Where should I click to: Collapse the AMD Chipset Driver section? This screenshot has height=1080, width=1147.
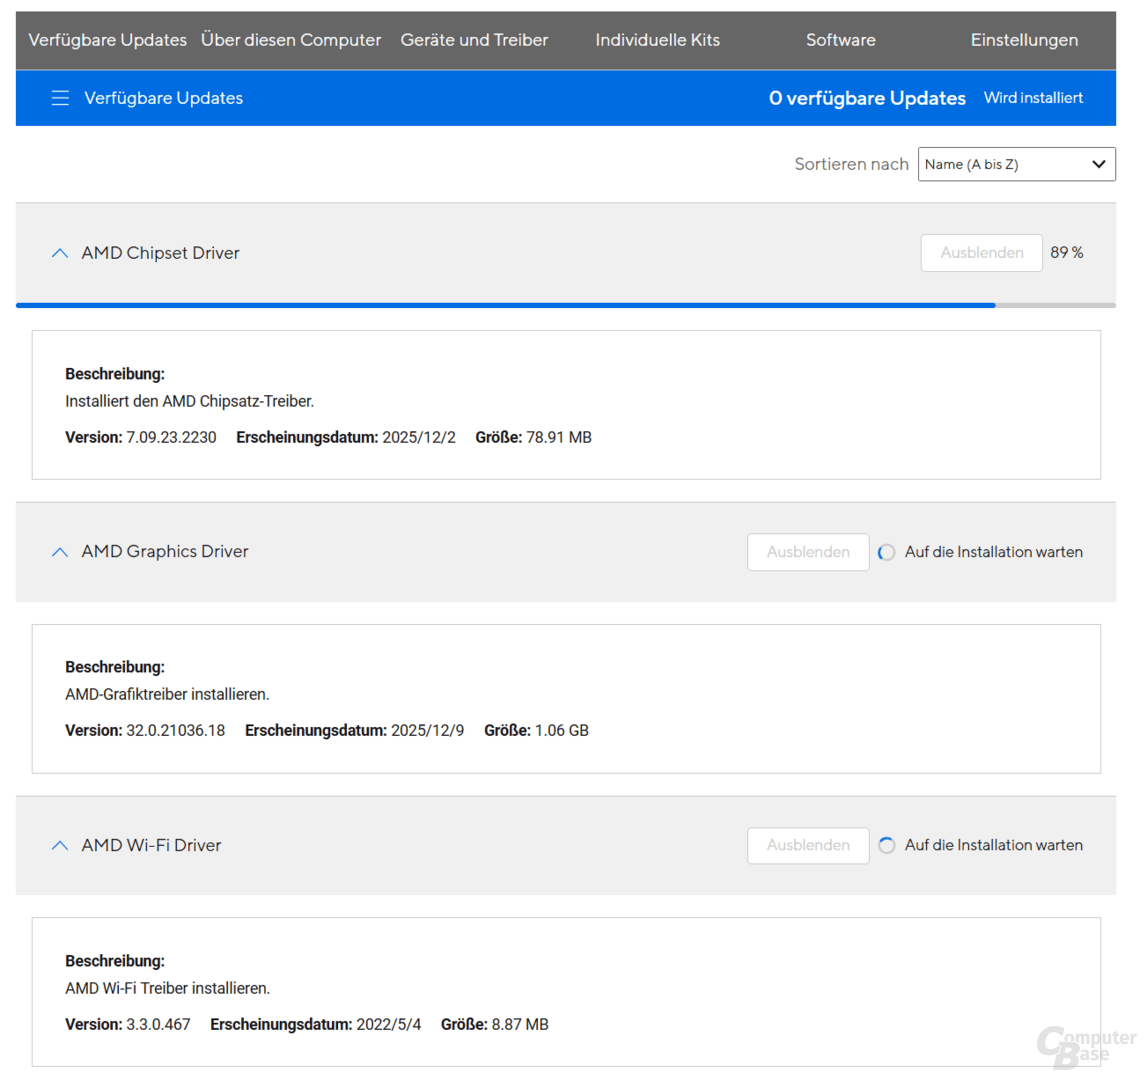click(60, 253)
